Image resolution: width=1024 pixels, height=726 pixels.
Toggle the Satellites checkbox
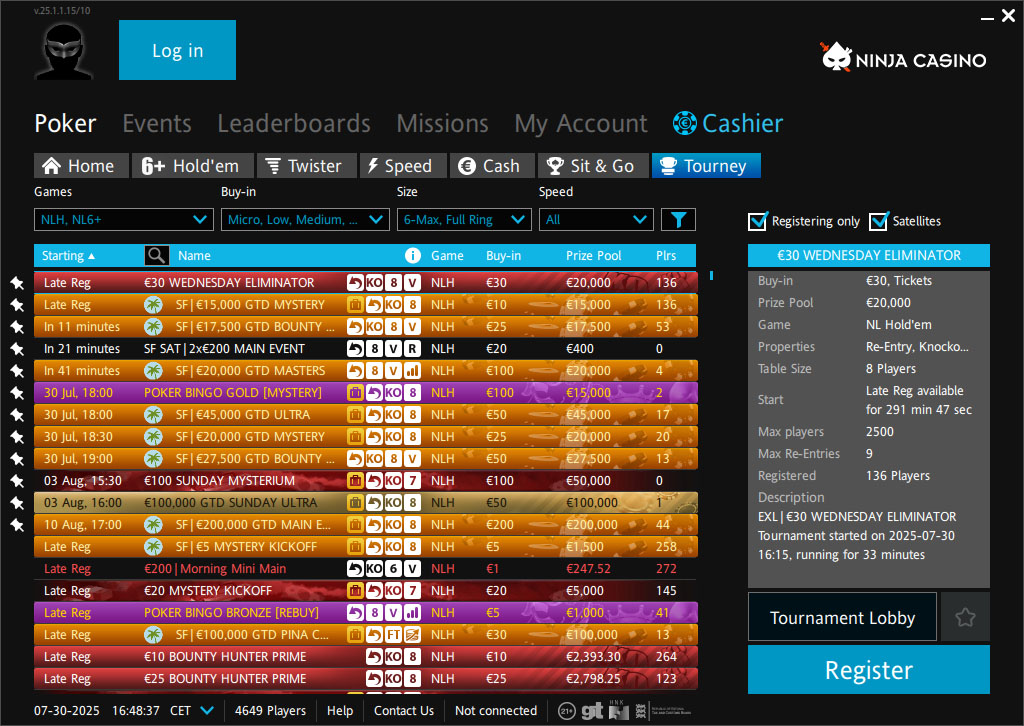tap(878, 221)
